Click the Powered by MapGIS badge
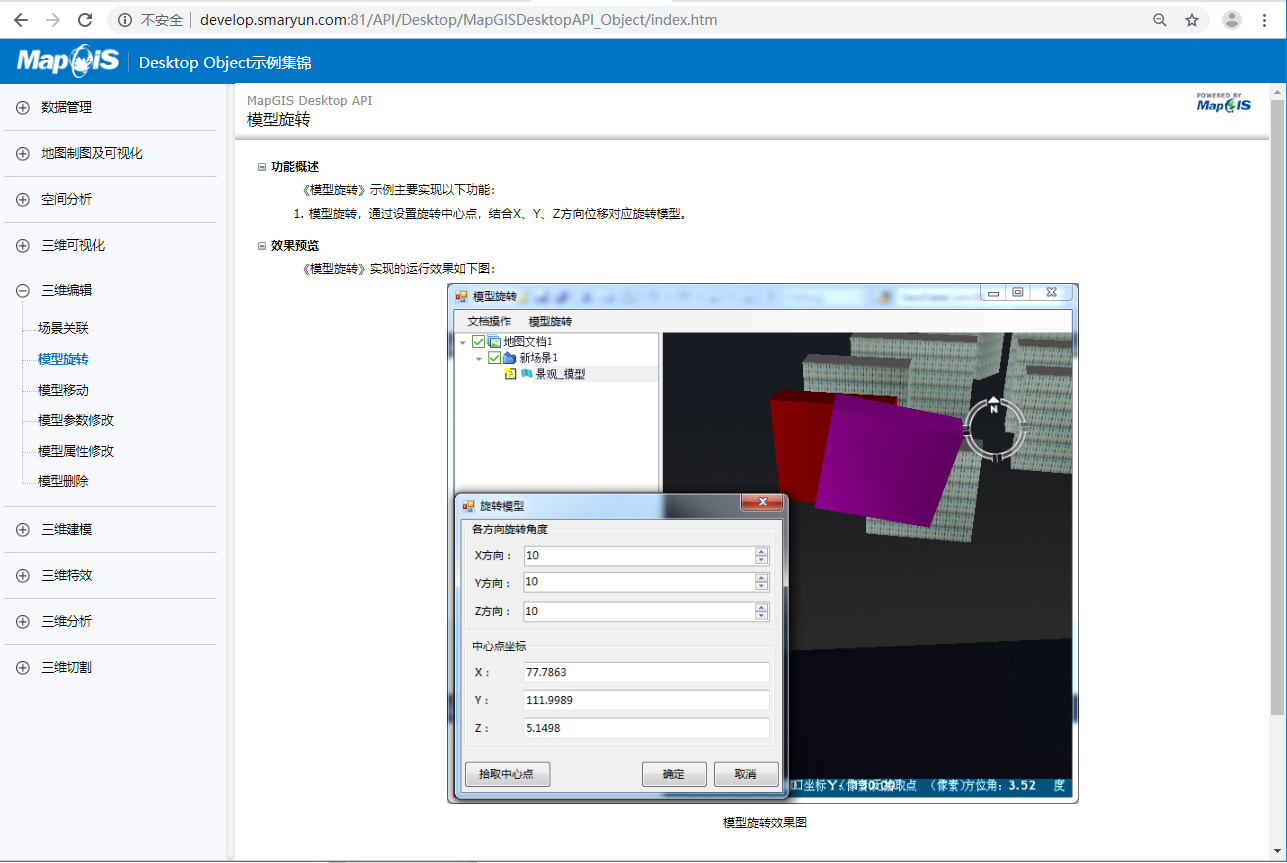 click(x=1223, y=103)
